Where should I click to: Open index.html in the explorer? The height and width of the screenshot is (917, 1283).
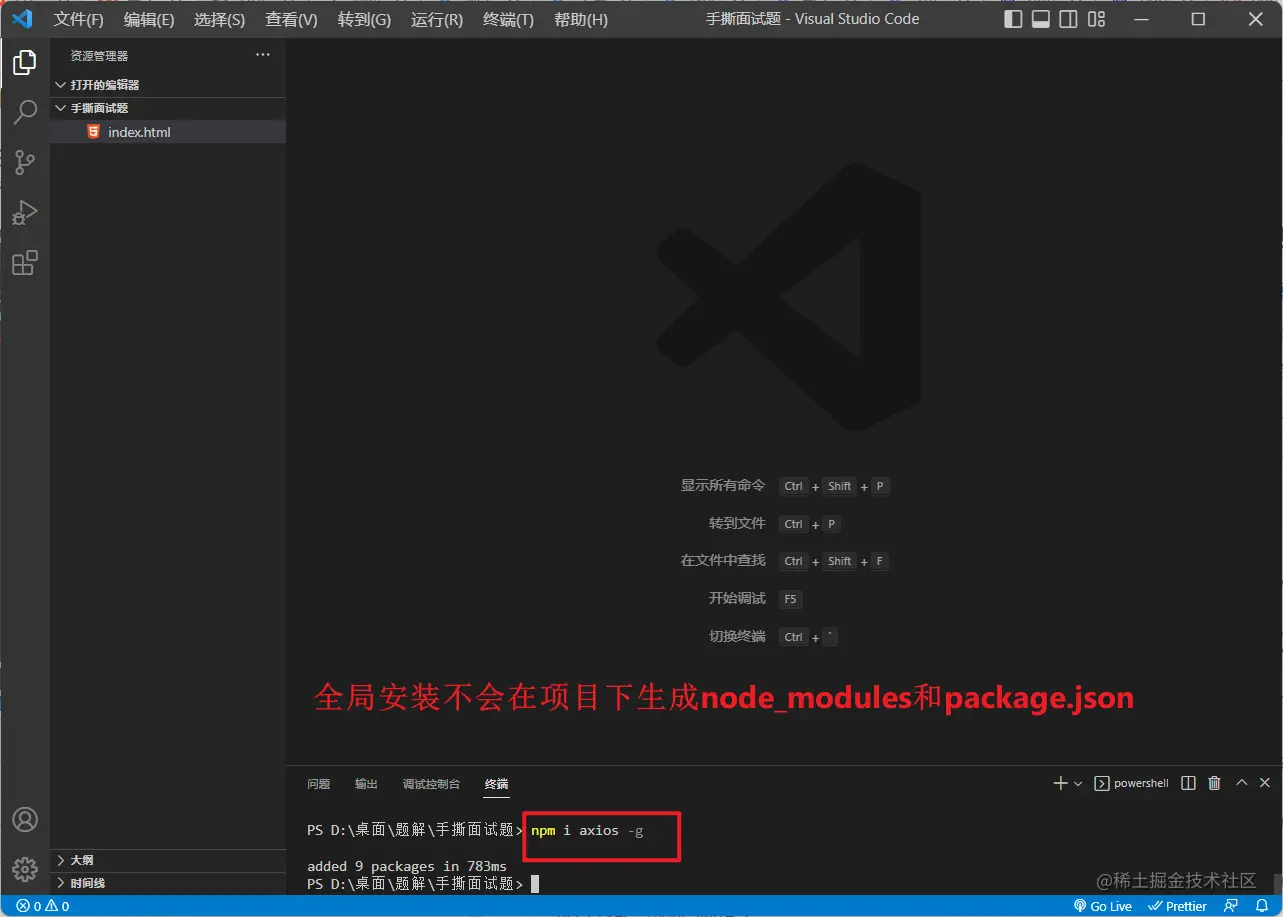click(168, 132)
